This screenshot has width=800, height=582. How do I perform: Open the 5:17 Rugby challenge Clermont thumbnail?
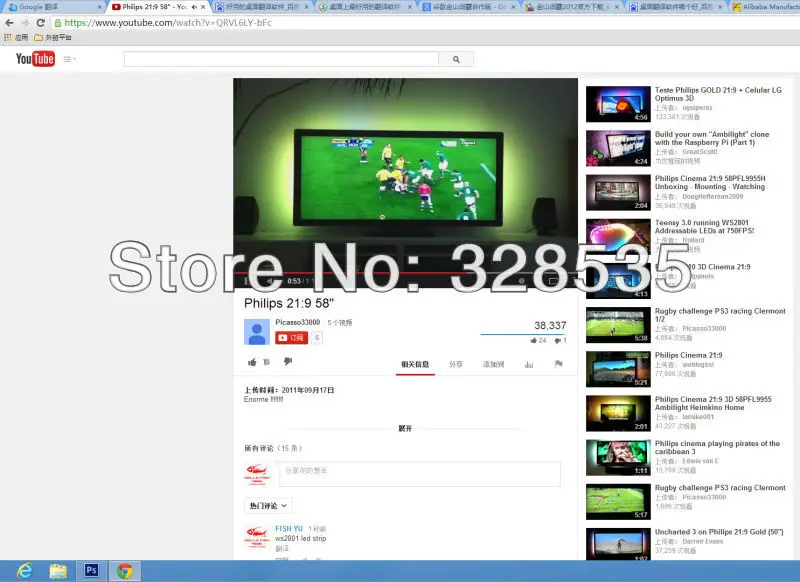[618, 502]
